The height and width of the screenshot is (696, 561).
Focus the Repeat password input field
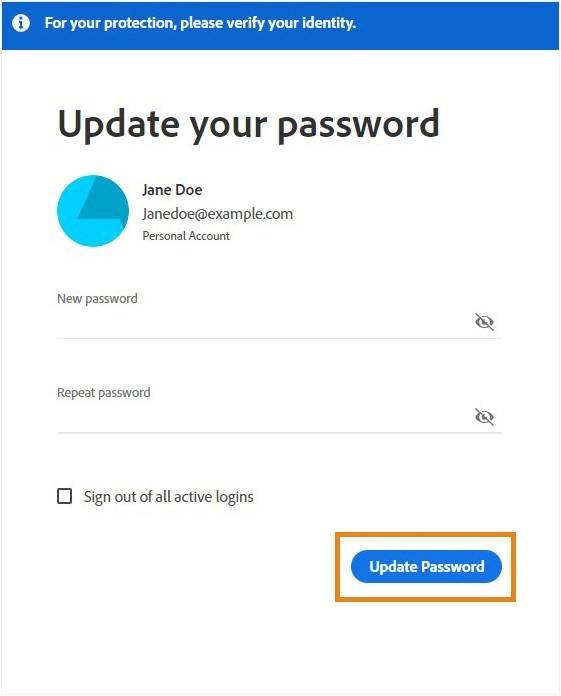click(264, 417)
